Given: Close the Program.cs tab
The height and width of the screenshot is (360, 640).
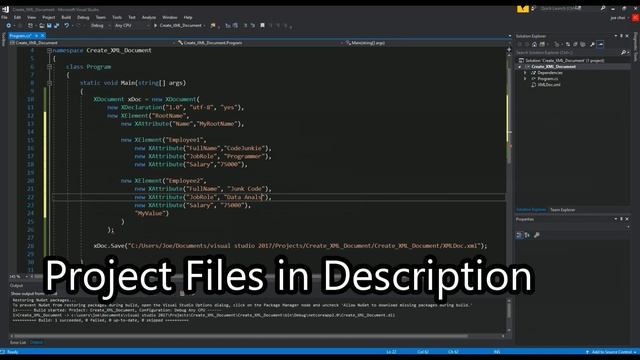Looking at the screenshot, I should tap(42, 36).
